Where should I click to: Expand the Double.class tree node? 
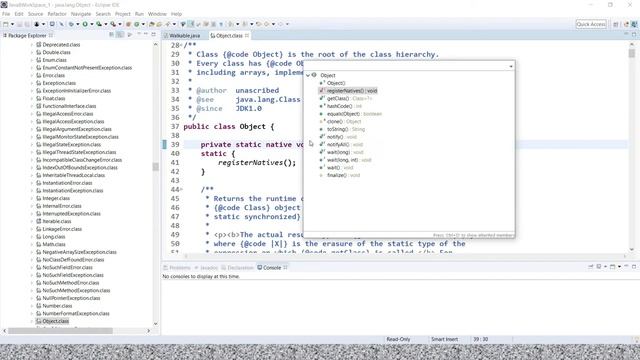(x=32, y=52)
